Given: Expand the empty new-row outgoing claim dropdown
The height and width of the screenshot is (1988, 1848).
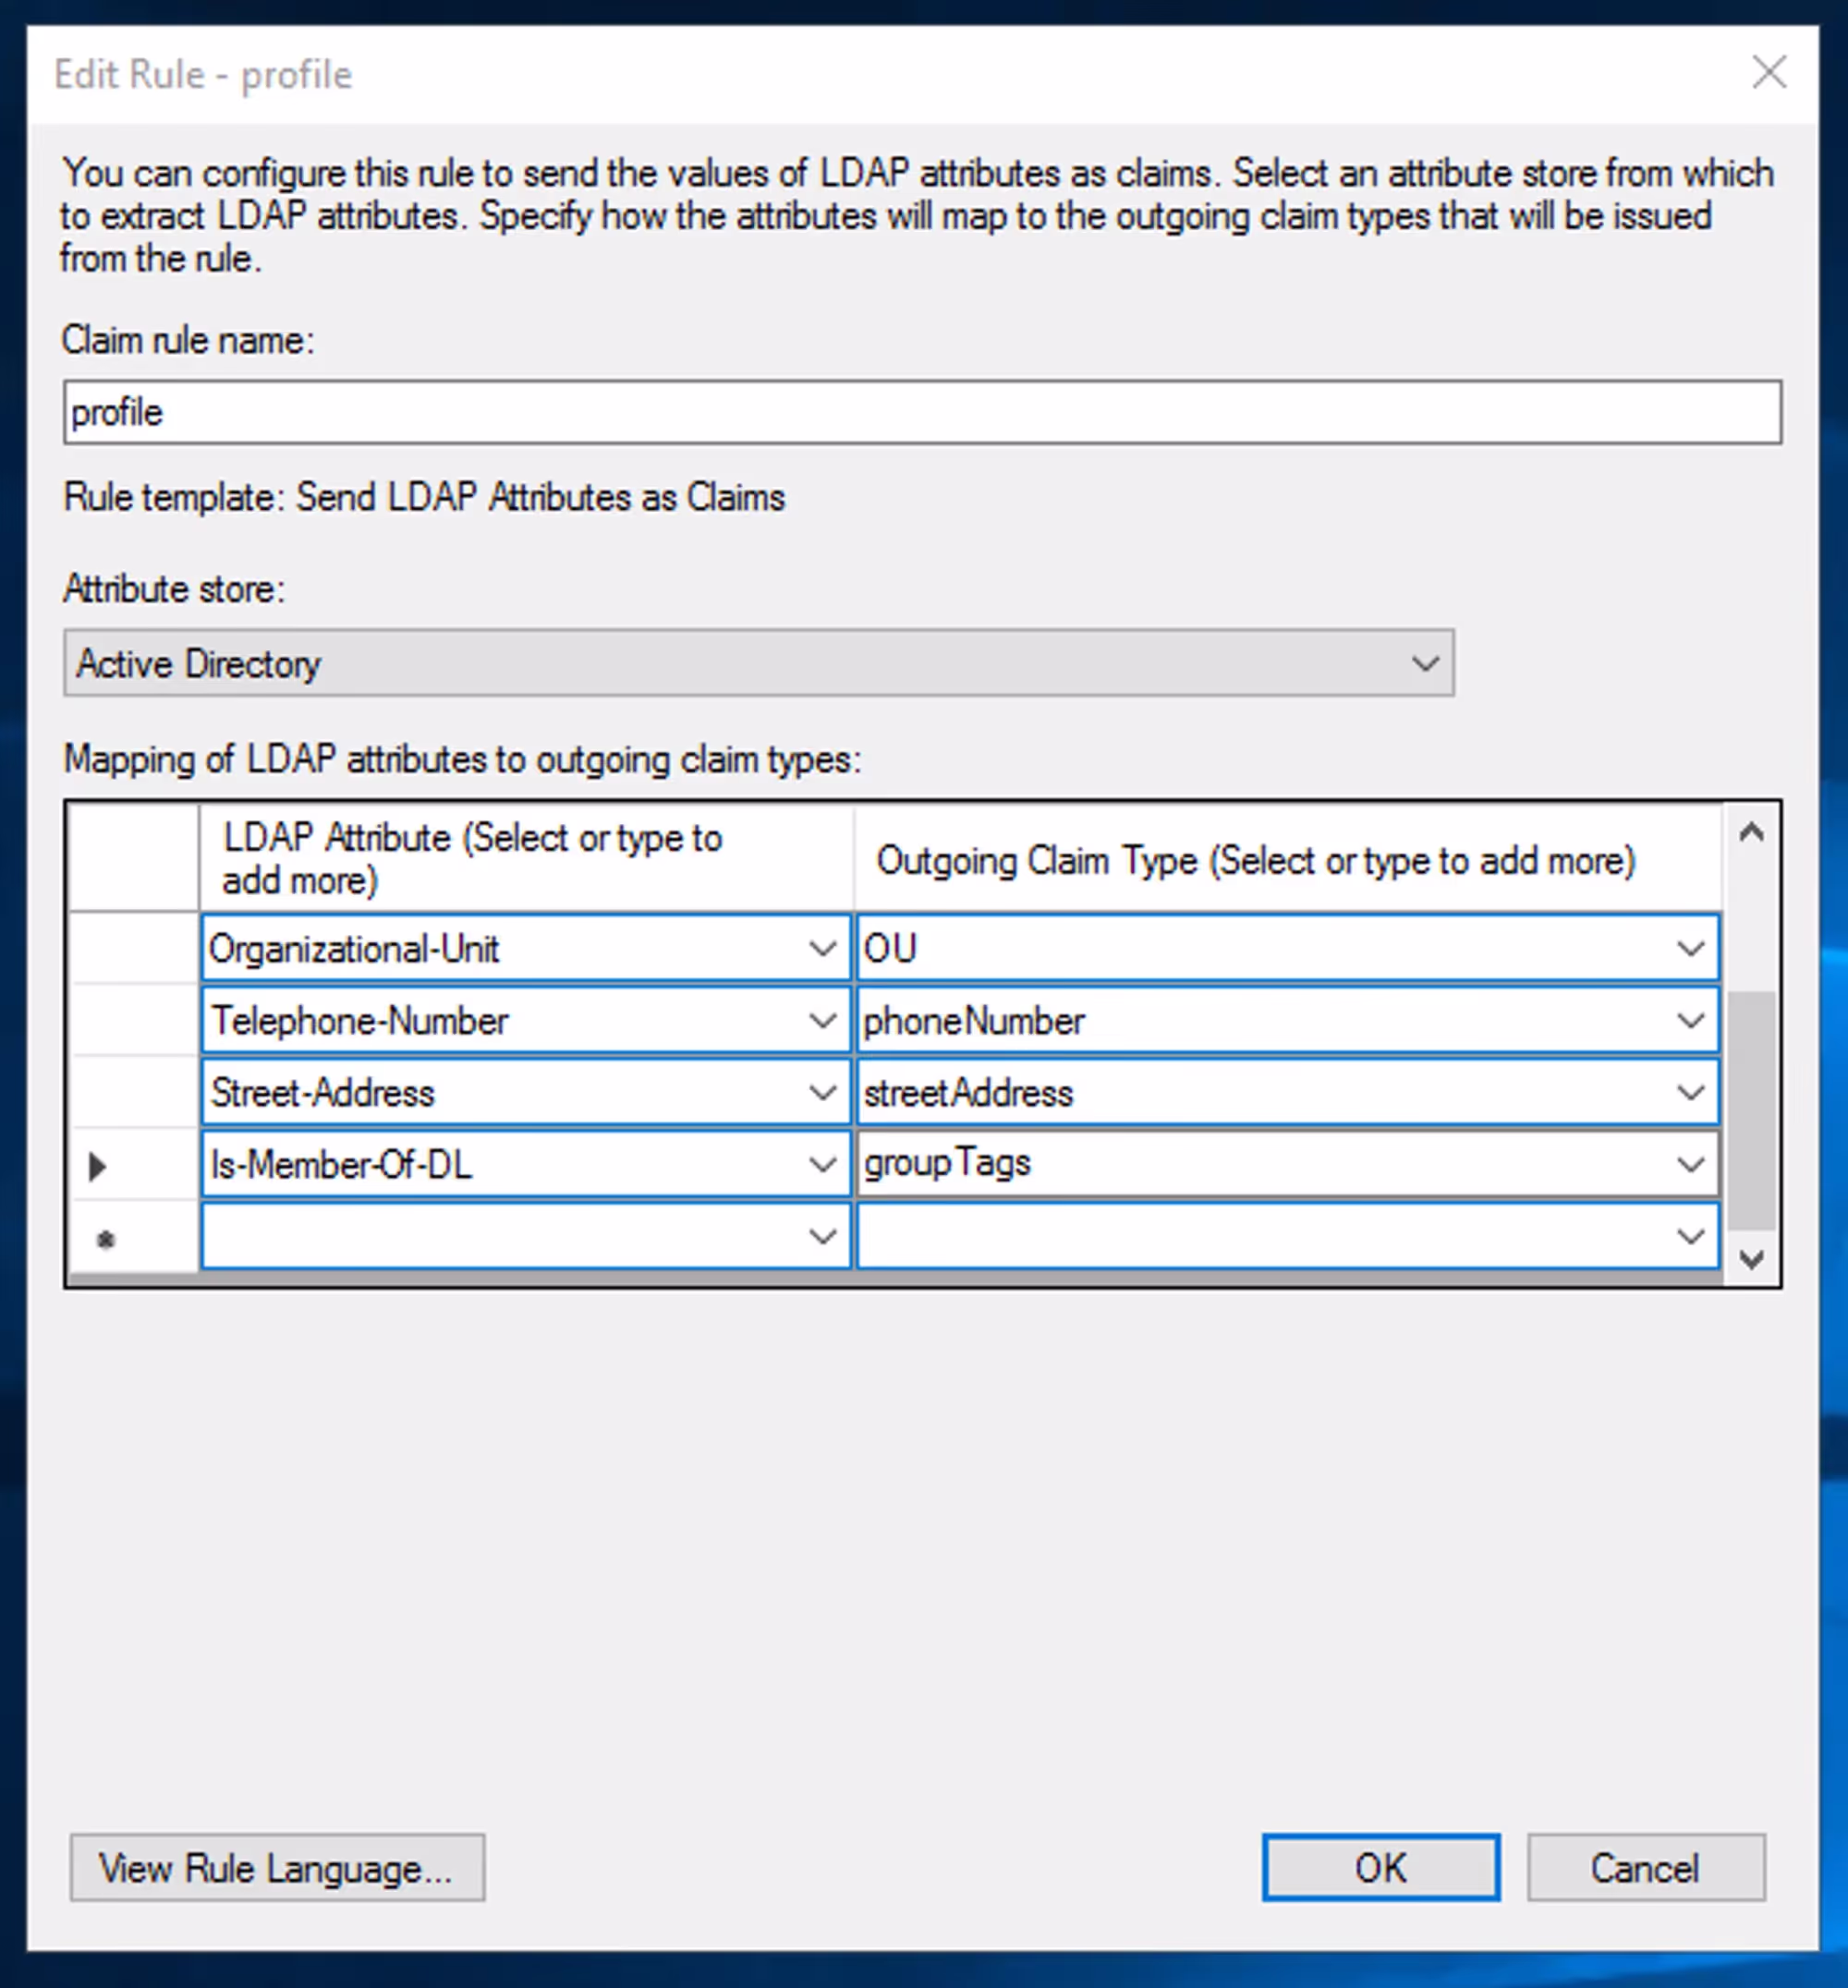Looking at the screenshot, I should point(1690,1237).
